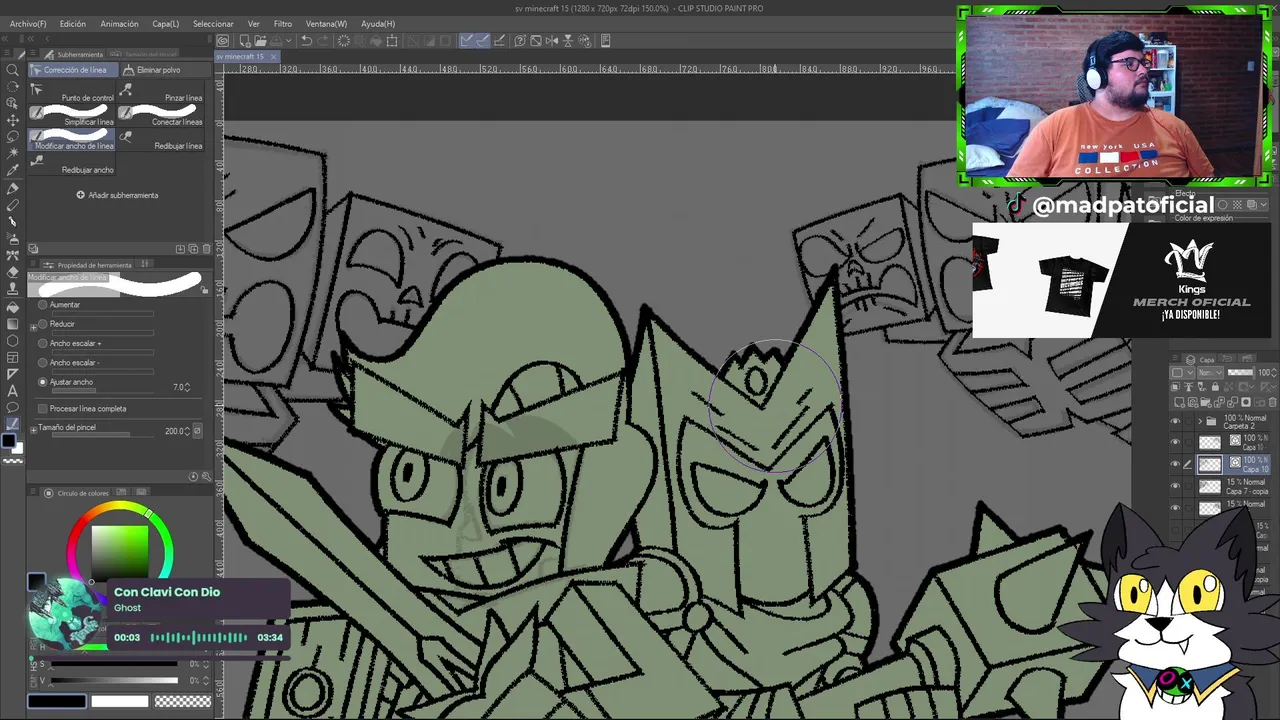Open the Animación menu
The image size is (1280, 720).
tap(119, 23)
